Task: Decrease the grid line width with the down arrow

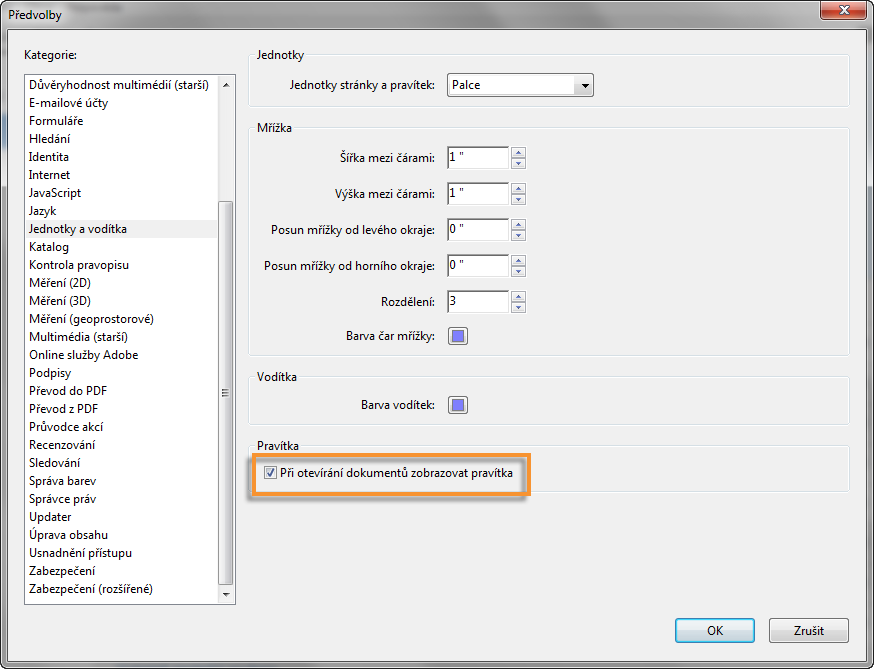Action: (x=518, y=163)
